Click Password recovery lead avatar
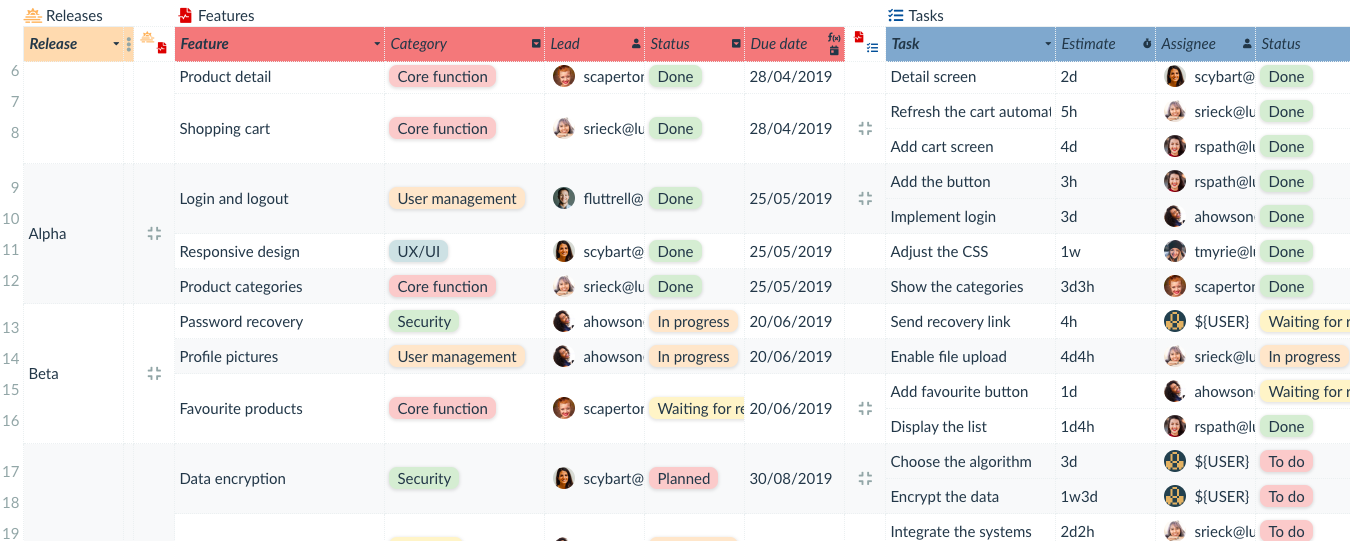1350x541 pixels. coord(564,321)
